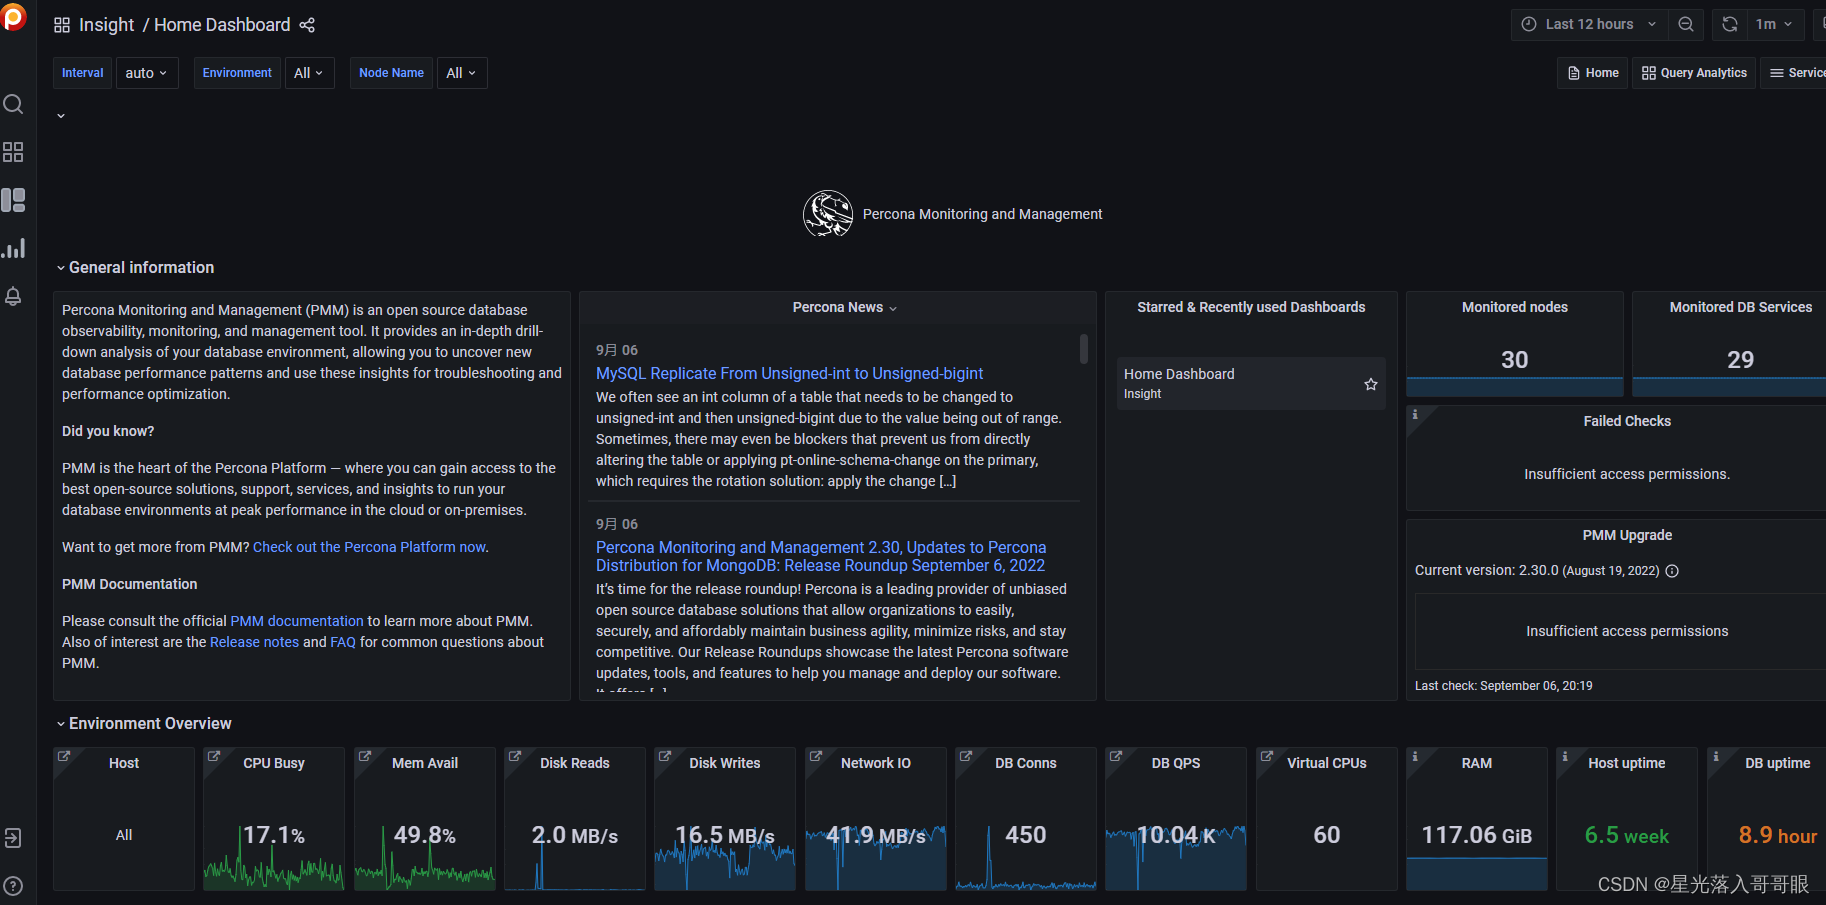Open the Last 12 hours time picker
The image size is (1826, 905).
point(1589,24)
